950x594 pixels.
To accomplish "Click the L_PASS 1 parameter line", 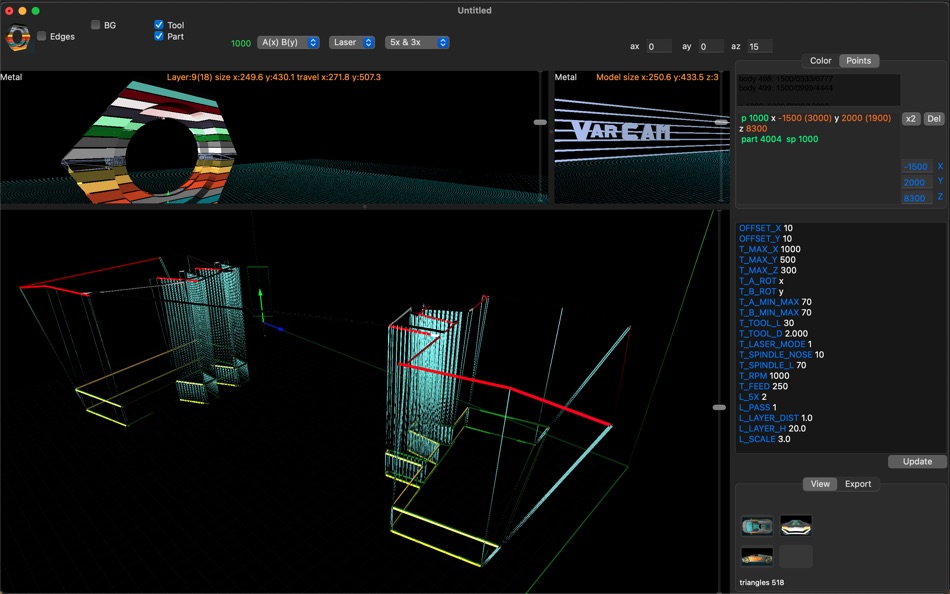I will pos(757,407).
